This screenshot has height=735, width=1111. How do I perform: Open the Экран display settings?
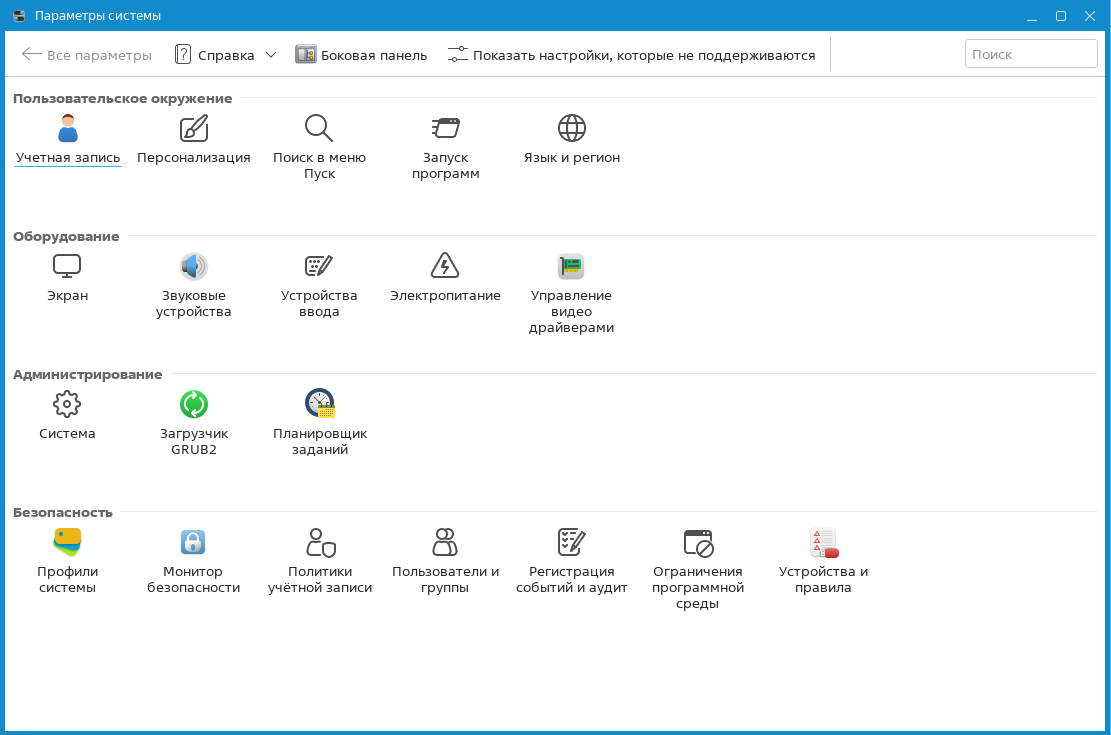click(67, 267)
